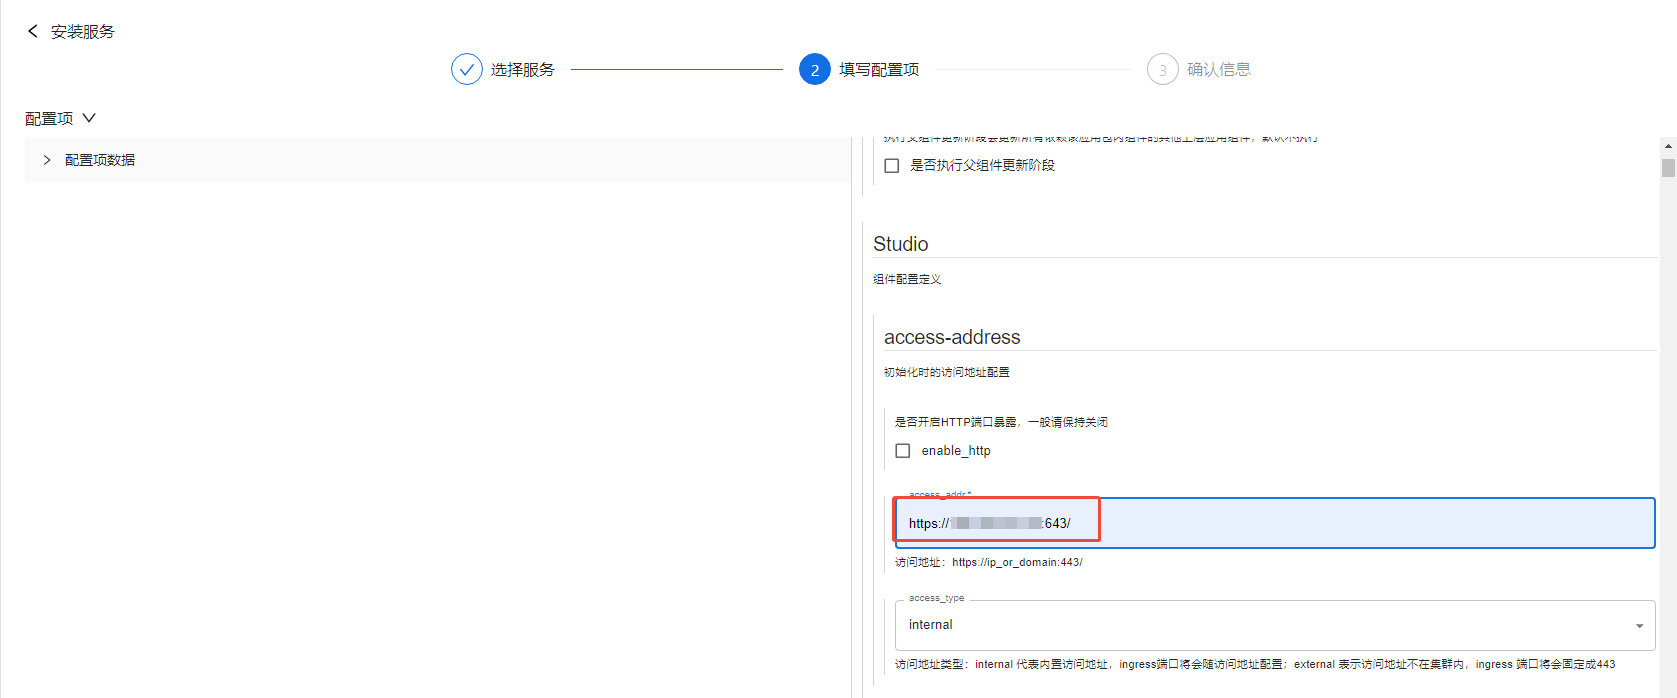1677x698 pixels.
Task: Click the 访问地址类型 explanation text
Action: pyautogui.click(x=1255, y=664)
